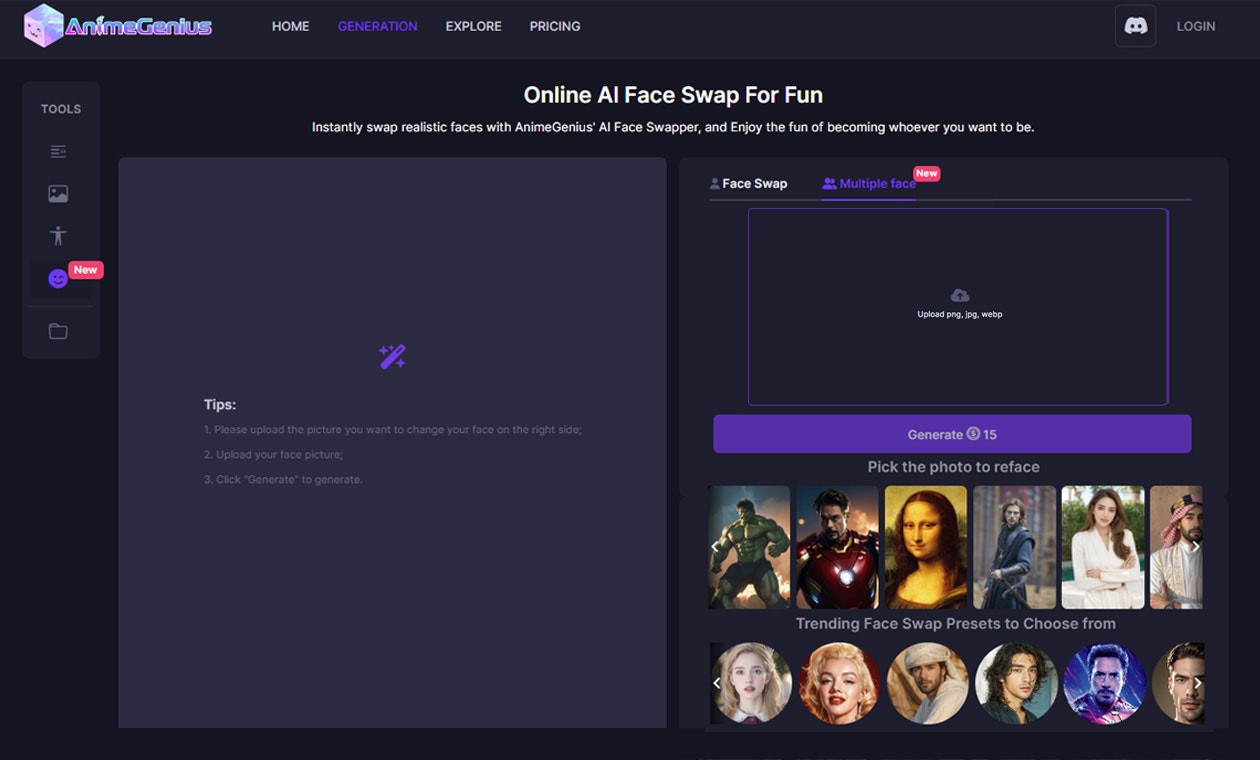Show next photos in reface carousel

1195,547
